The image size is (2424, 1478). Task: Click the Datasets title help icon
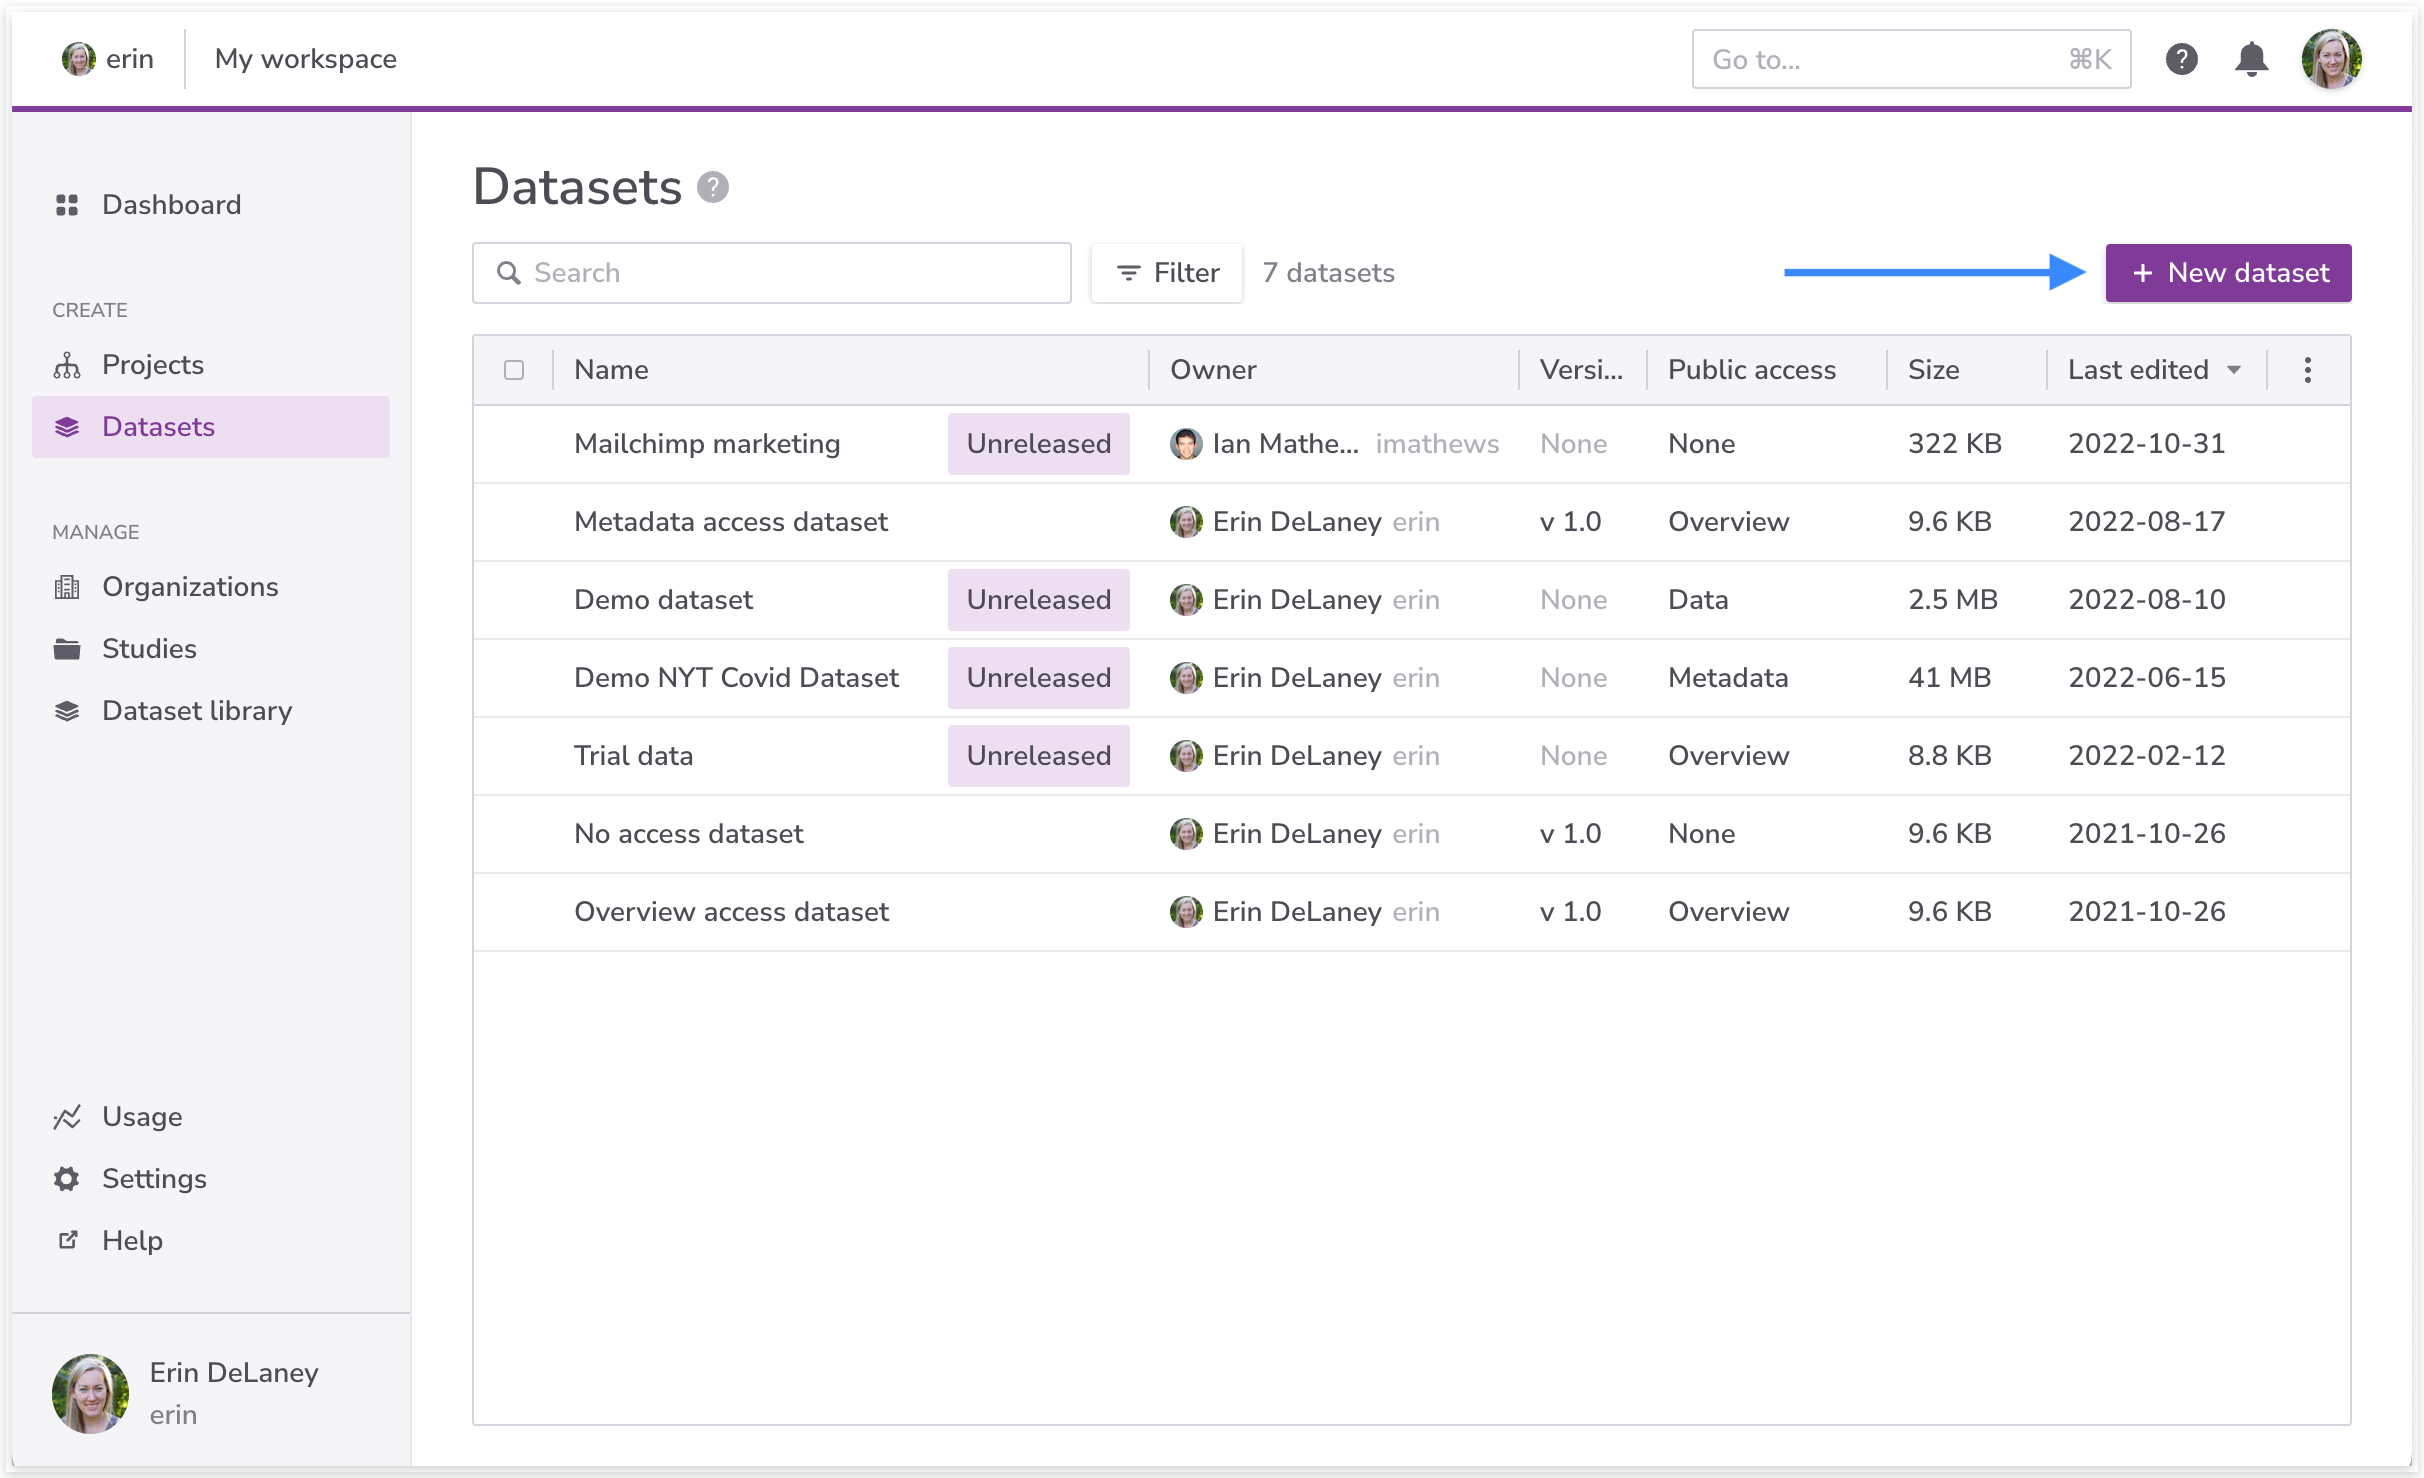tap(713, 187)
